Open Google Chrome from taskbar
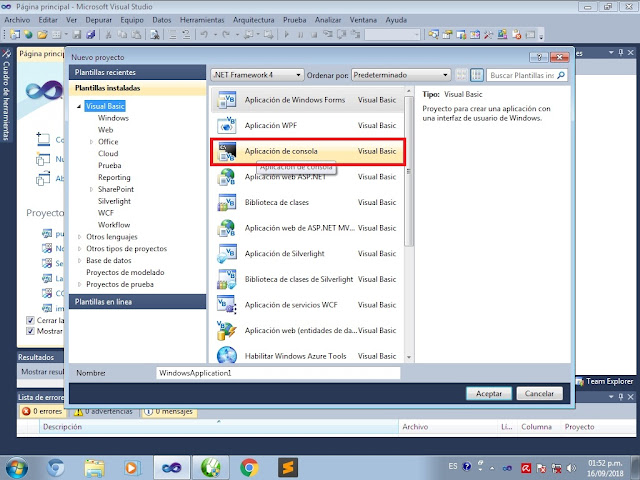 (249, 468)
